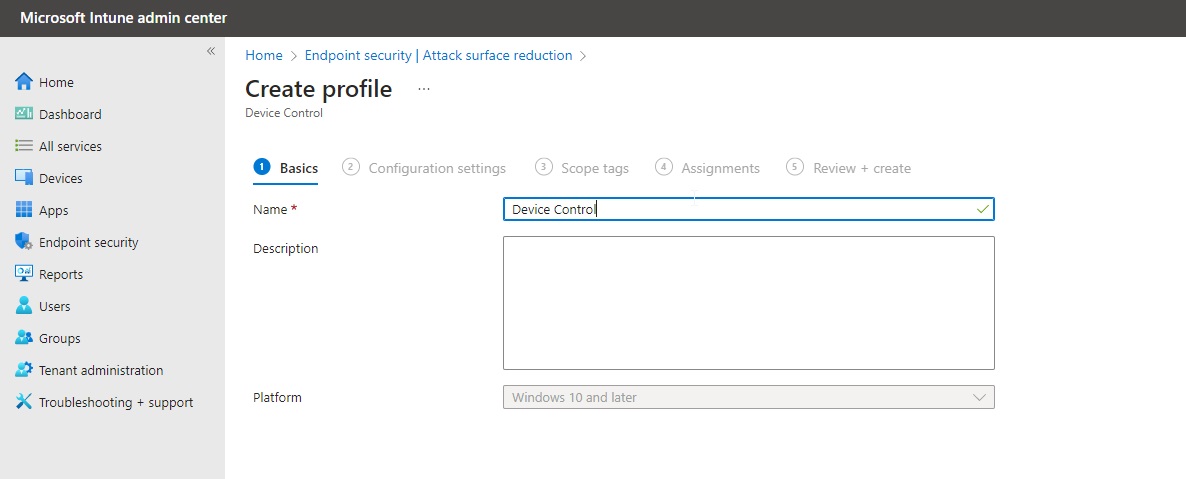This screenshot has height=479, width=1186.
Task: Click the step 2 circle indicator
Action: (x=350, y=166)
